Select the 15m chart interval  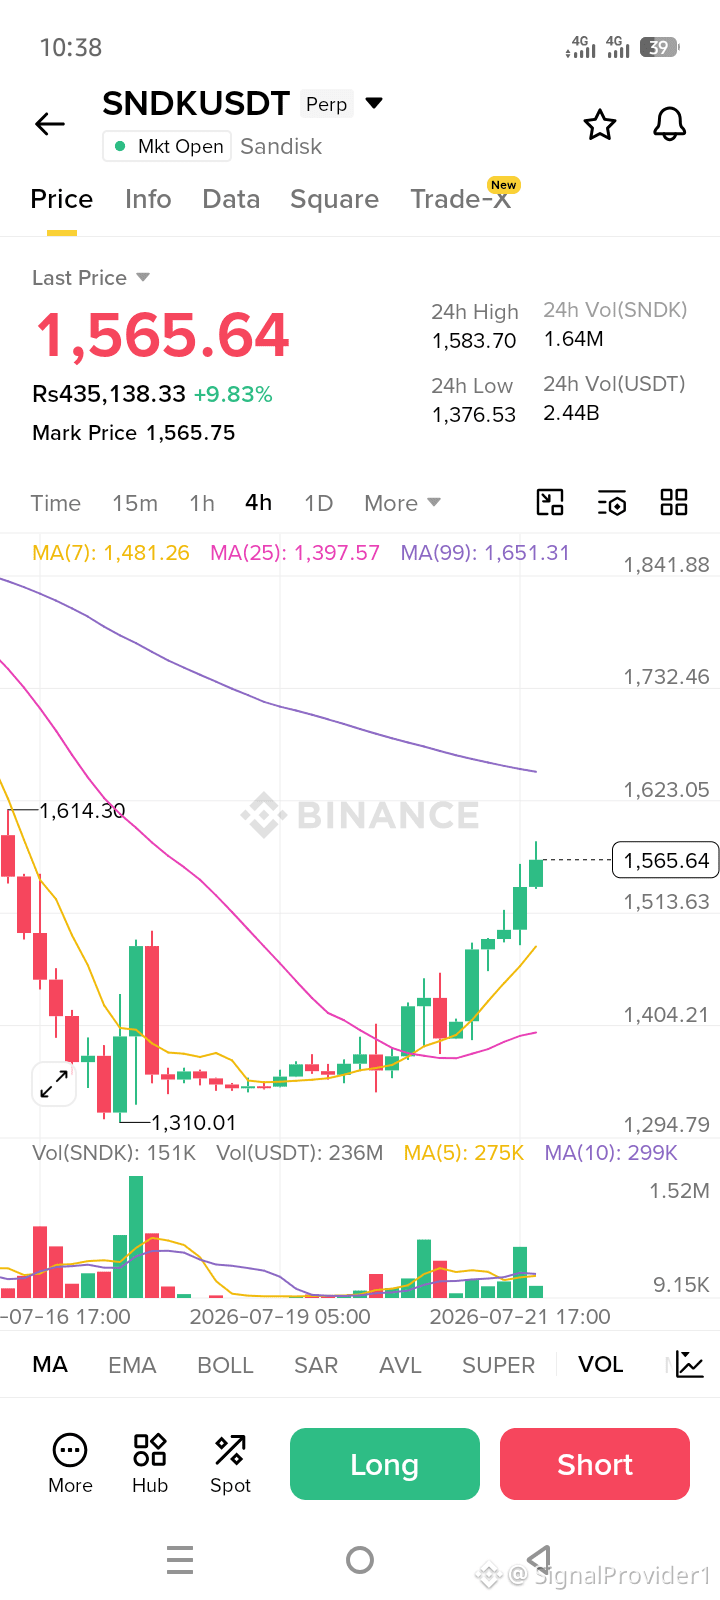click(x=135, y=503)
